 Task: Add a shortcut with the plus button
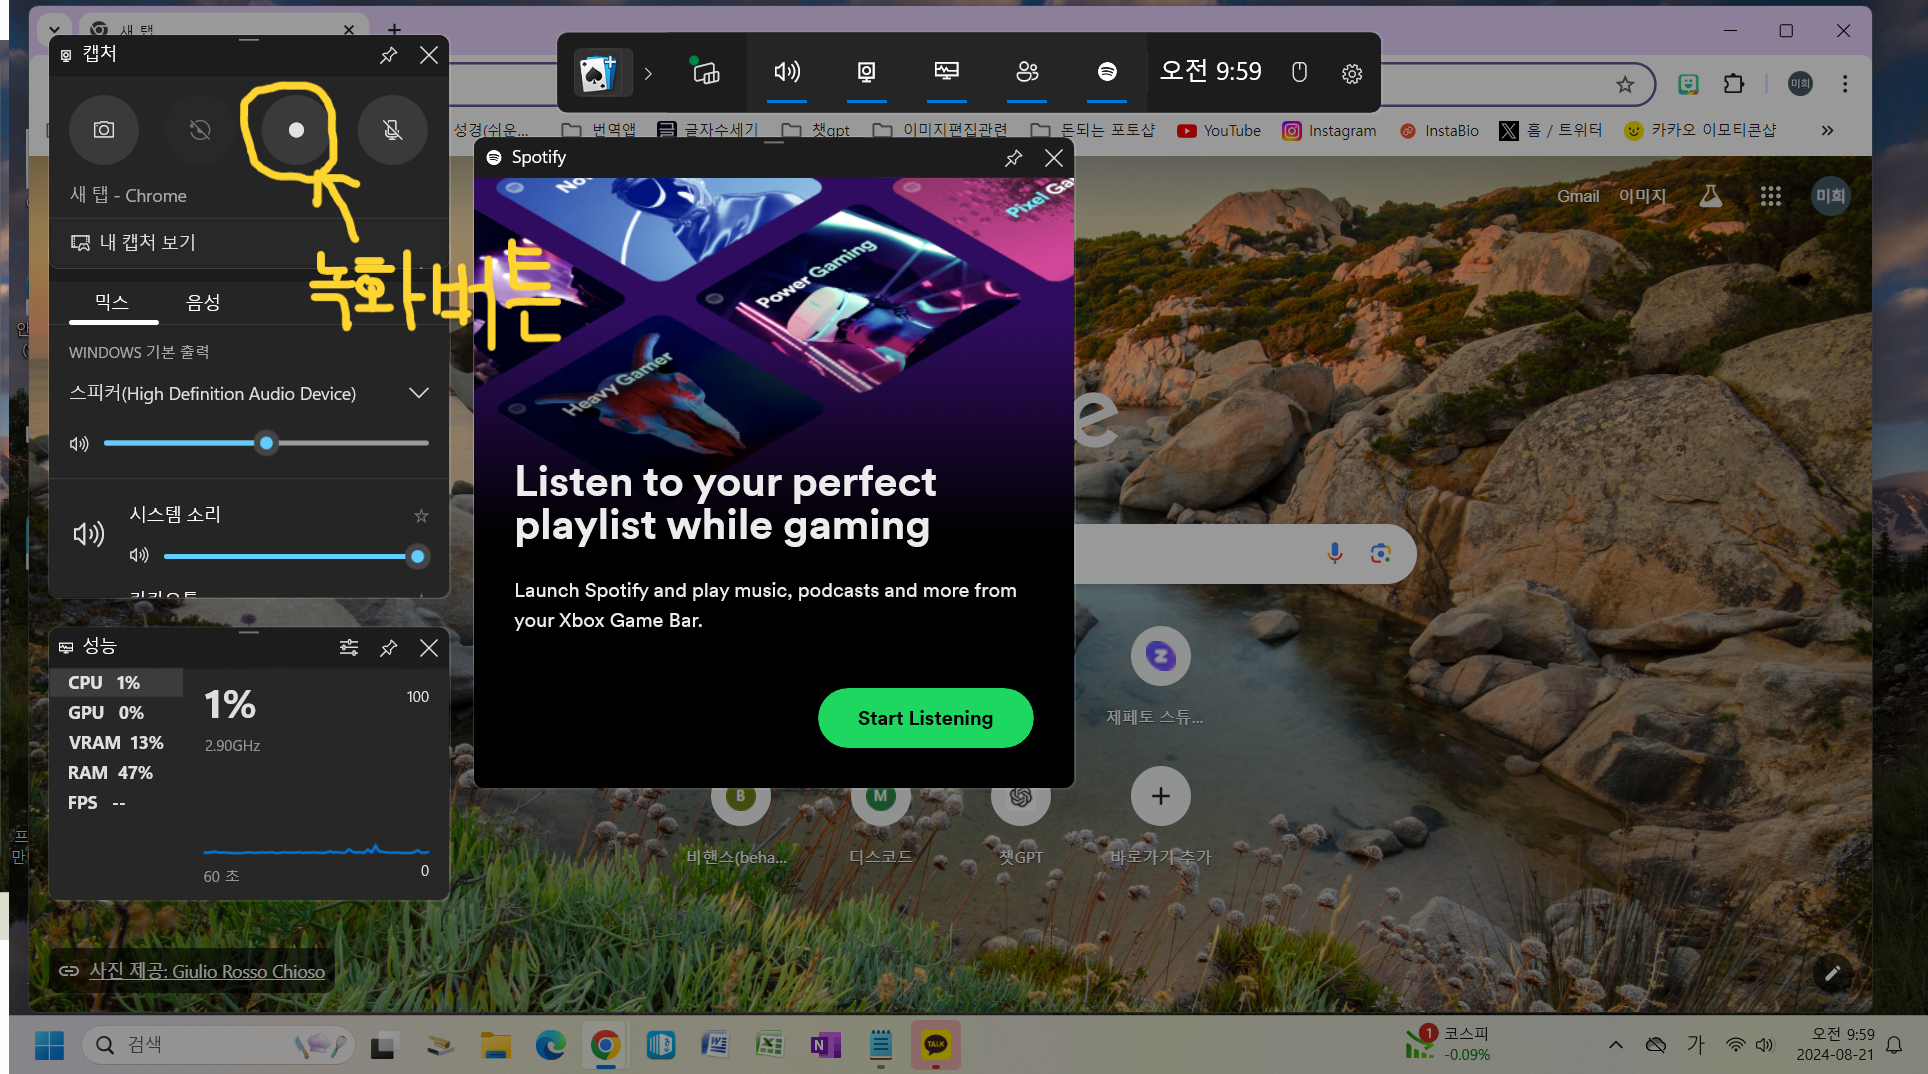(1160, 796)
